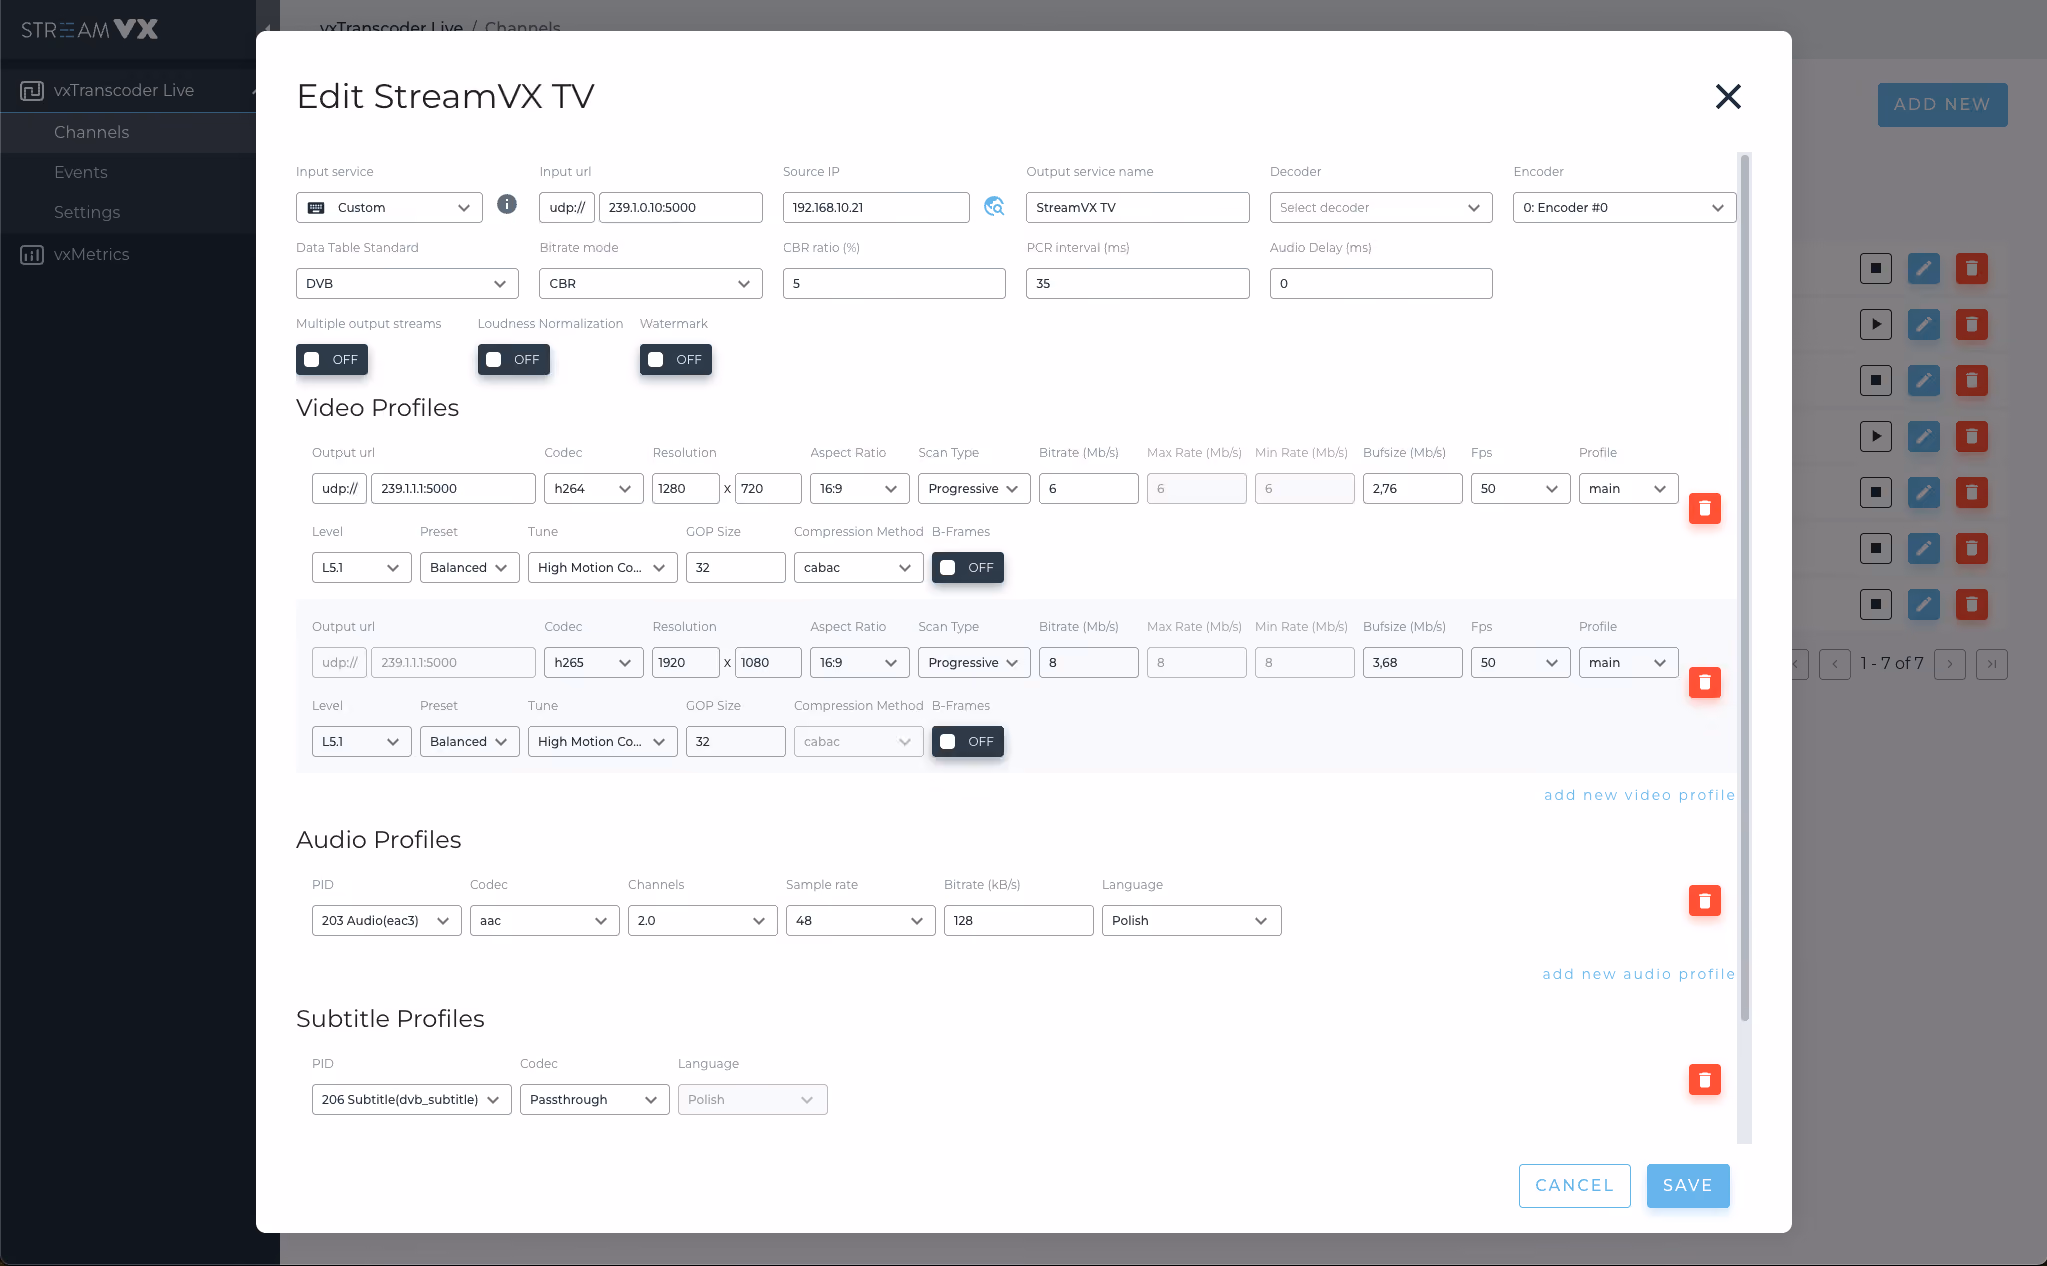The height and width of the screenshot is (1266, 2047).
Task: Open the 206 Subtitle PID dropdown
Action: pyautogui.click(x=412, y=1099)
